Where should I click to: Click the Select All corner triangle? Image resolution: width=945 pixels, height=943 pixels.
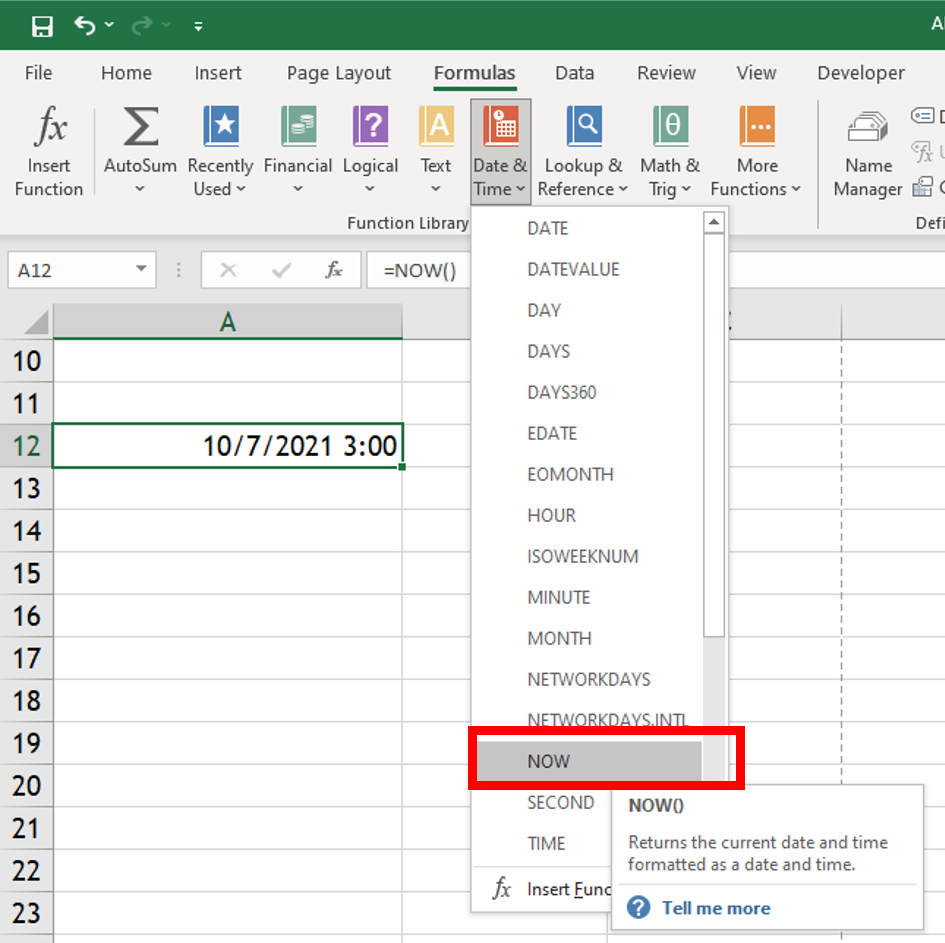pyautogui.click(x=36, y=321)
